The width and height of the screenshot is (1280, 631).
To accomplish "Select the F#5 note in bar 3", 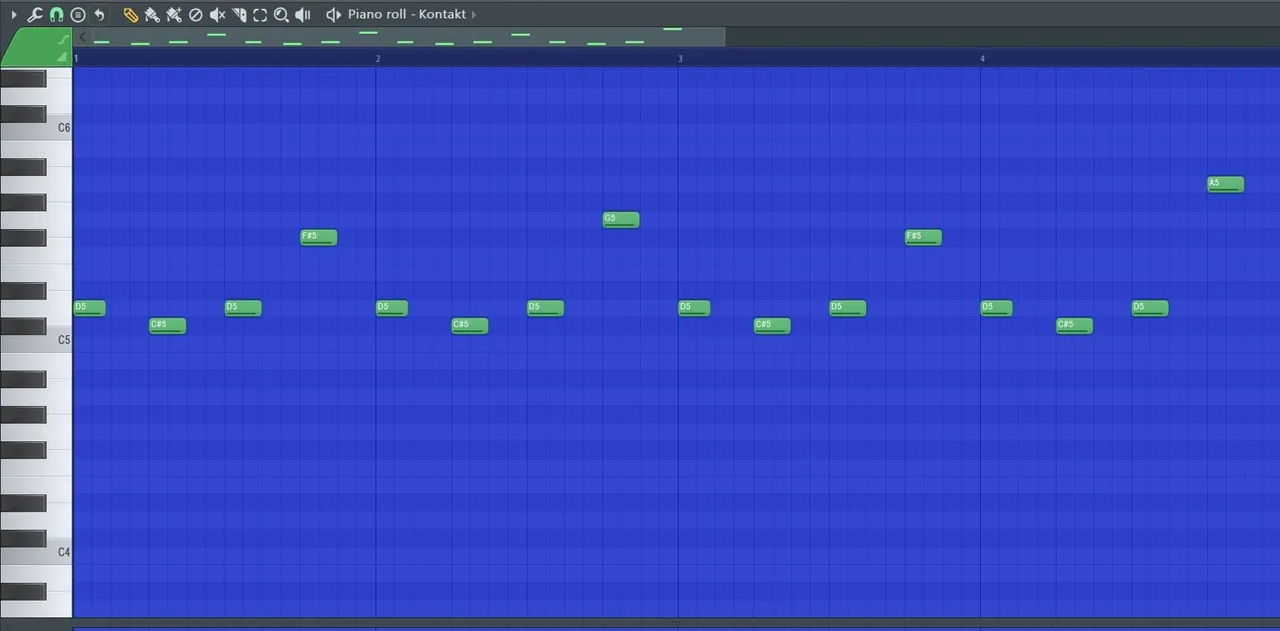I will (x=923, y=238).
